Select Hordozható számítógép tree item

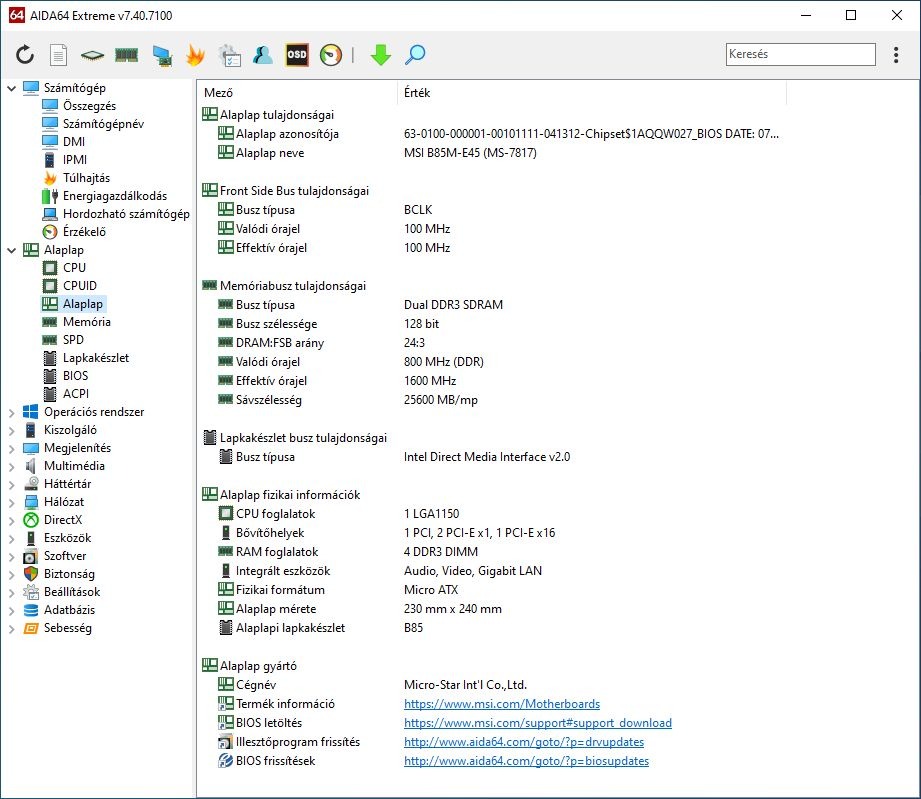point(126,214)
